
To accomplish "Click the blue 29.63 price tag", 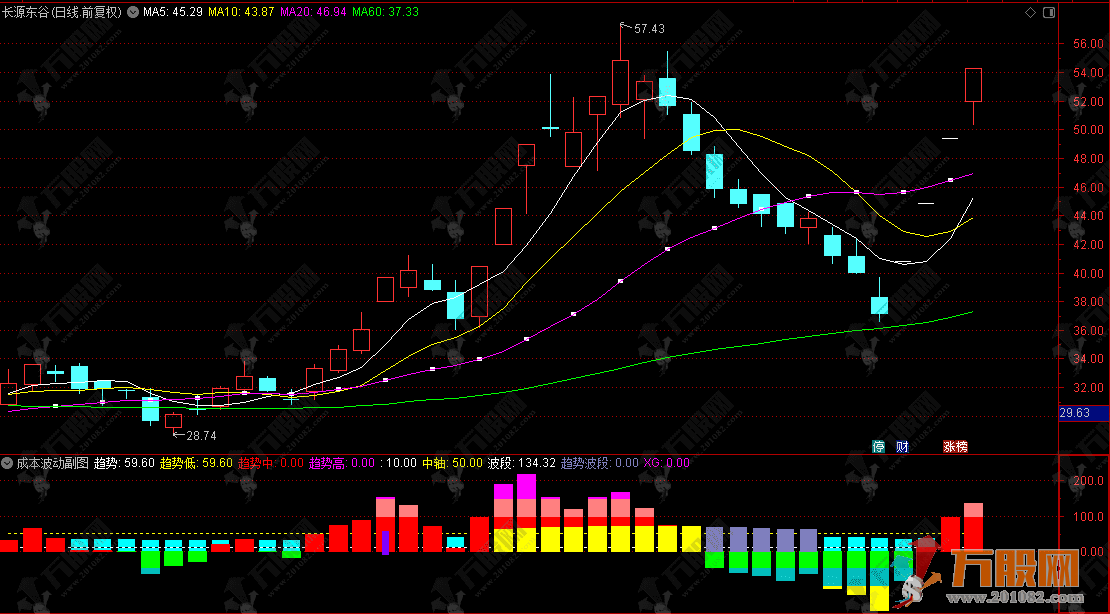I will (x=1083, y=411).
